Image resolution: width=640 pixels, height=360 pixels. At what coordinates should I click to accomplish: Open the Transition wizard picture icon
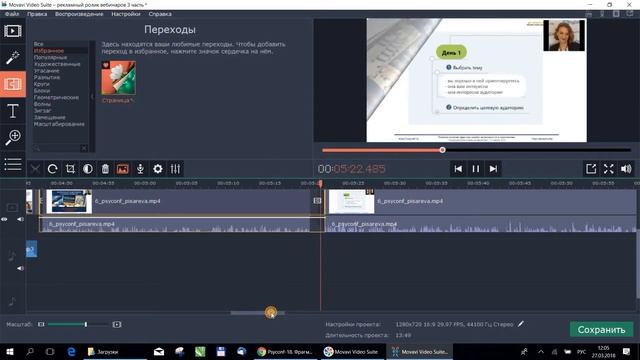pos(122,169)
